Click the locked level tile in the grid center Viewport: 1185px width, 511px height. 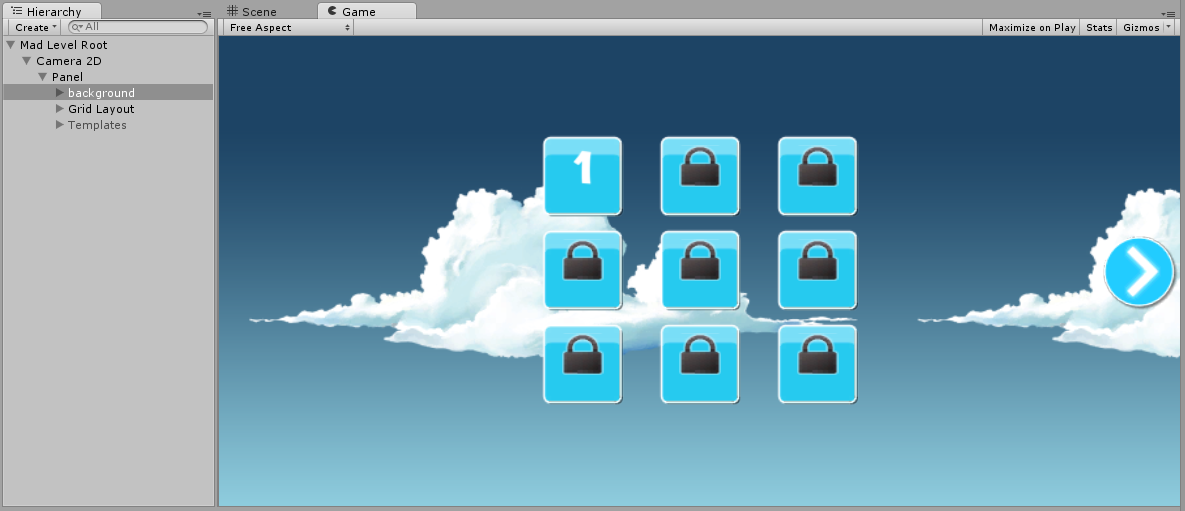click(x=700, y=270)
